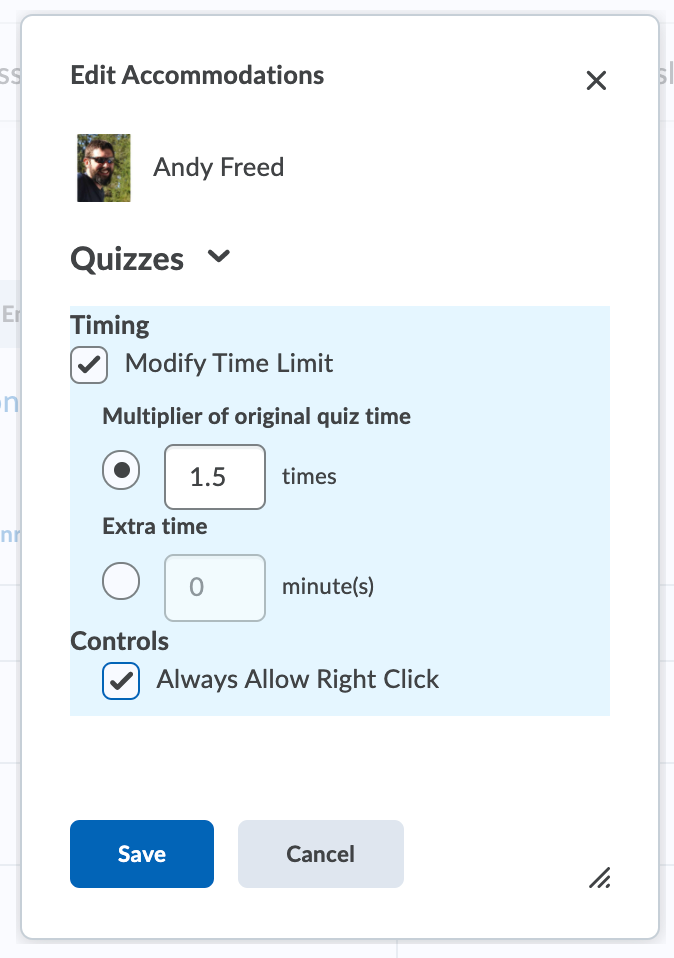Close the Edit Accommodations dialog
Viewport: 674px width, 958px height.
tap(597, 81)
